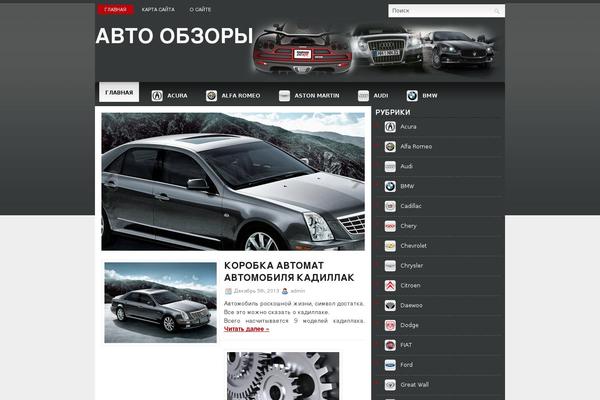Open the Cadillac category text link
The height and width of the screenshot is (400, 600).
411,206
